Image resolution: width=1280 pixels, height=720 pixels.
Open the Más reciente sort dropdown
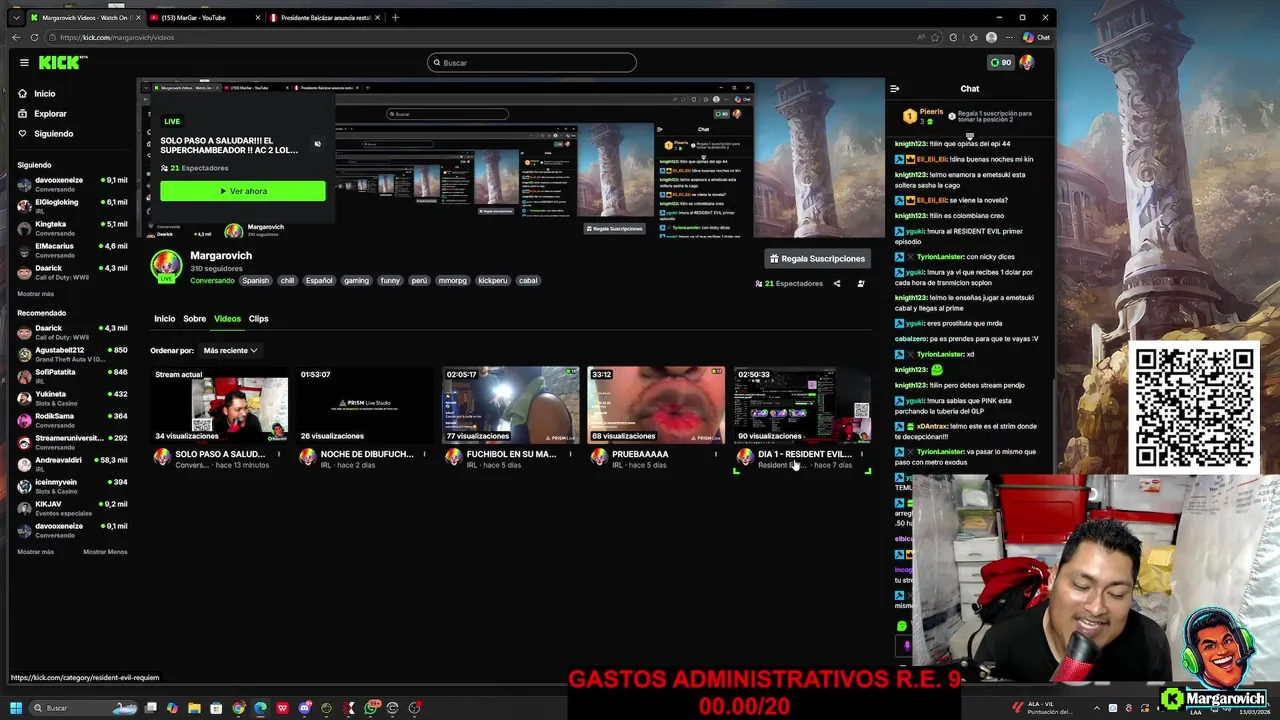pos(230,351)
